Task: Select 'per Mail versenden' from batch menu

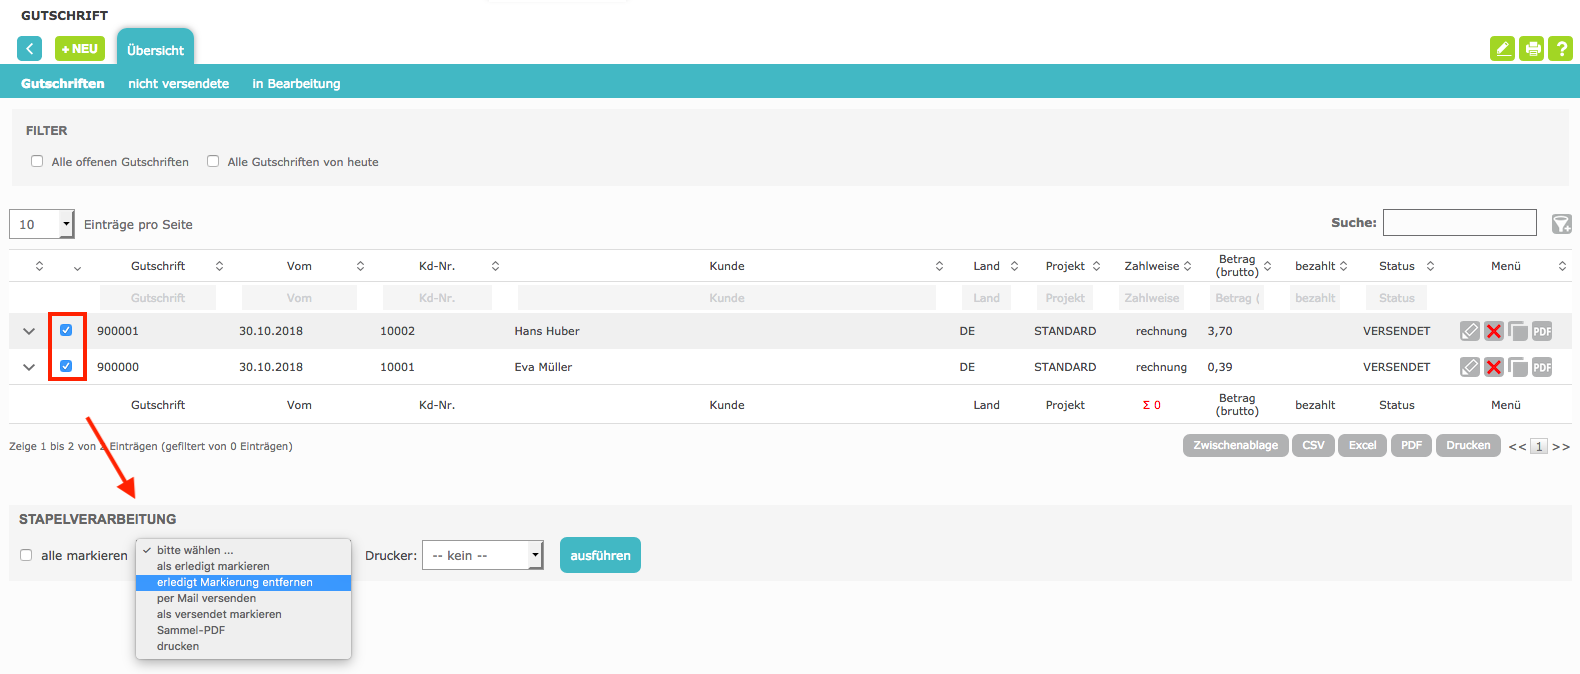Action: (206, 598)
